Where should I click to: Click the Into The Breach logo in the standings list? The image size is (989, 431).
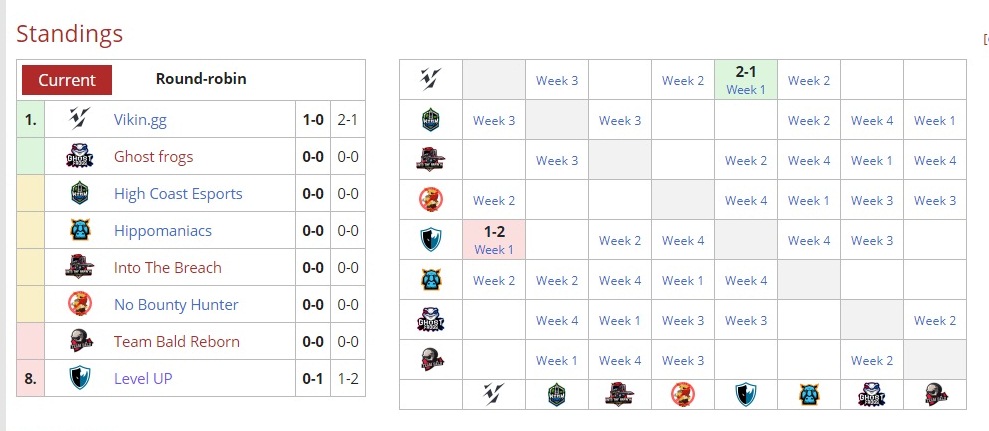80,268
